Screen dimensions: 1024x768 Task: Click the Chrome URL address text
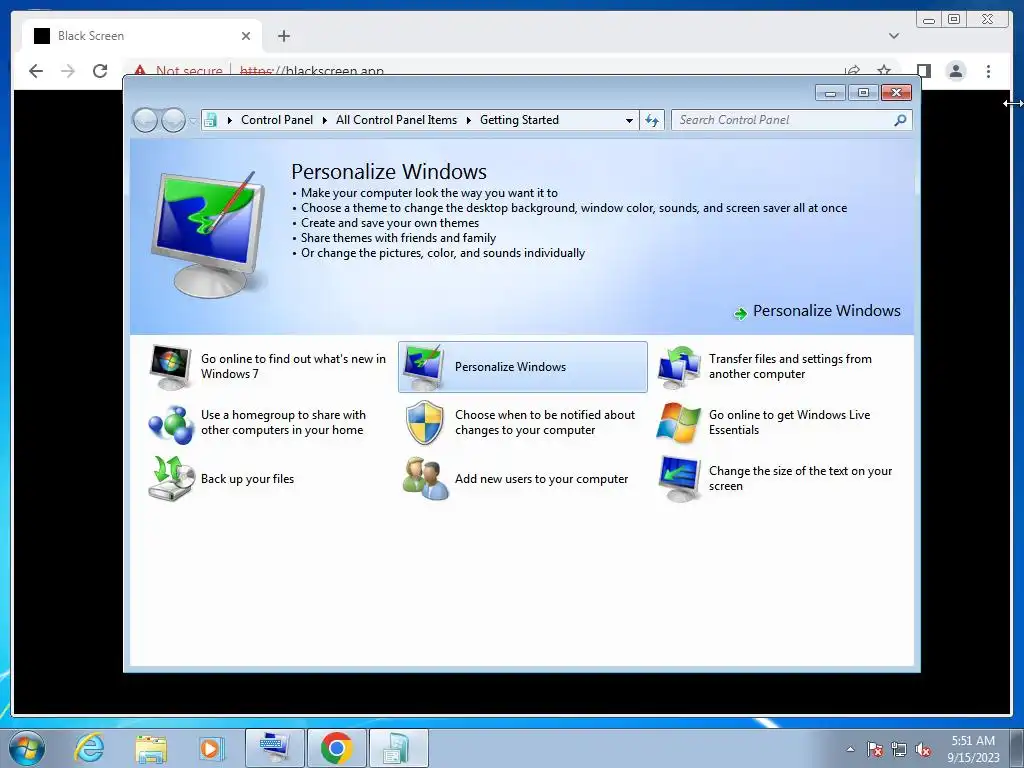(312, 71)
